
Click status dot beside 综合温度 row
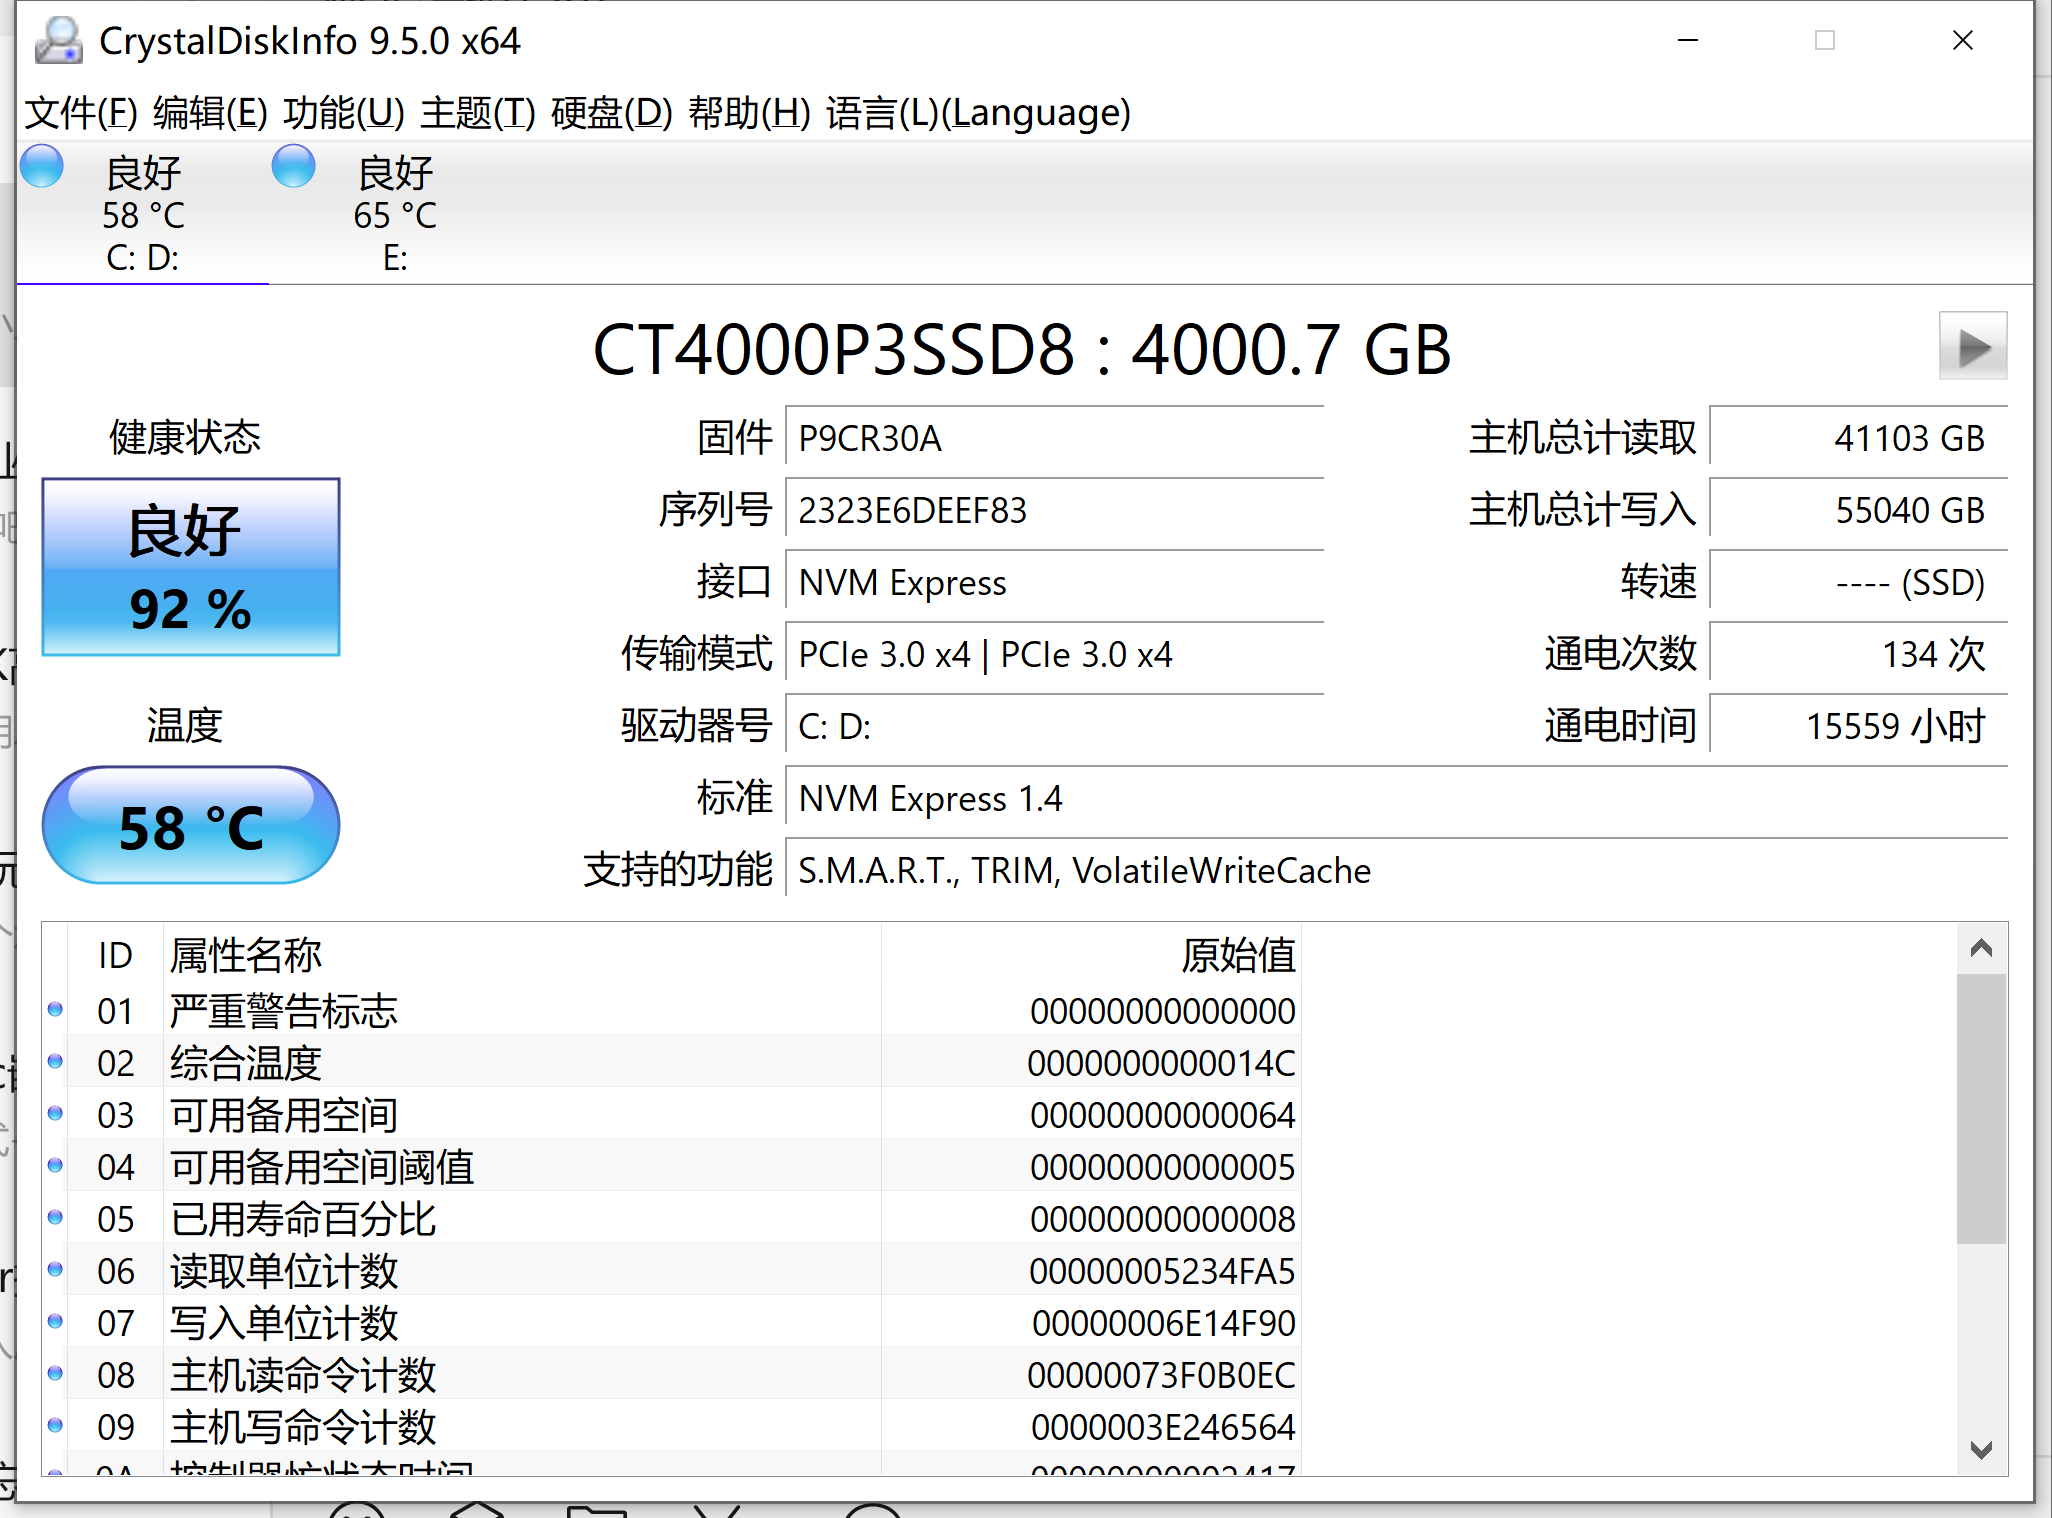pos(56,1062)
